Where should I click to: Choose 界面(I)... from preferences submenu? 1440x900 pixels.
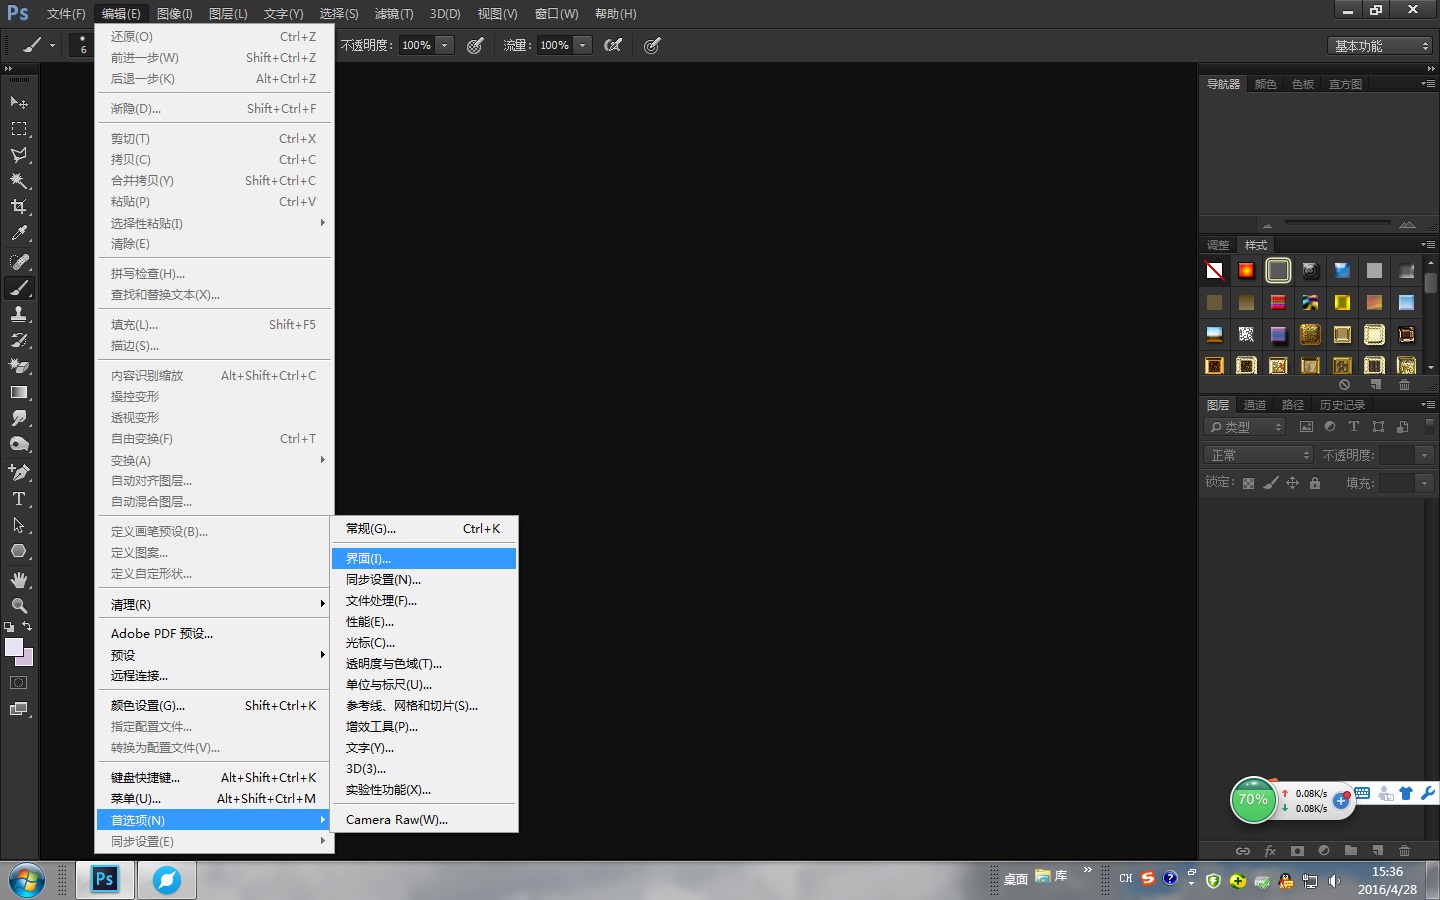click(424, 558)
